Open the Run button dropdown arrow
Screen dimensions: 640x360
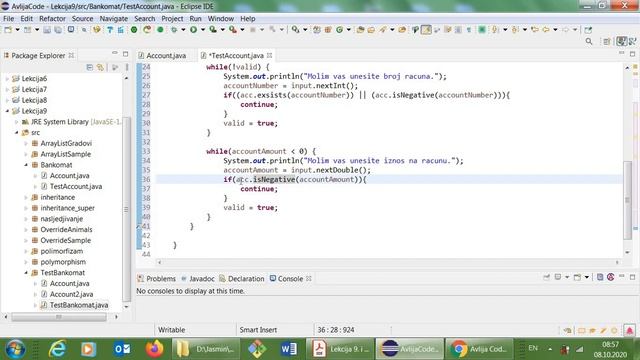(202, 29)
